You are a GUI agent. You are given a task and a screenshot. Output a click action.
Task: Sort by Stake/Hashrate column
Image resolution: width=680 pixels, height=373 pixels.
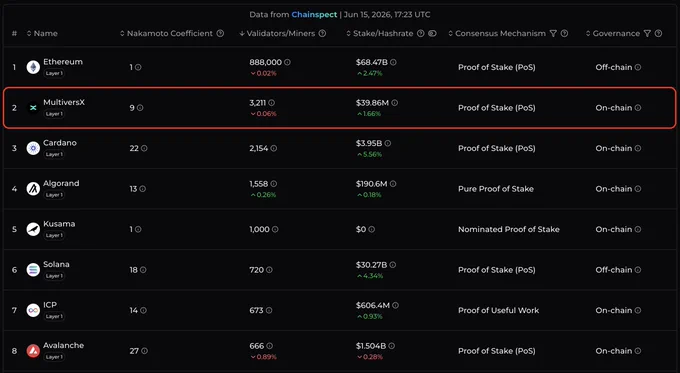coord(379,33)
